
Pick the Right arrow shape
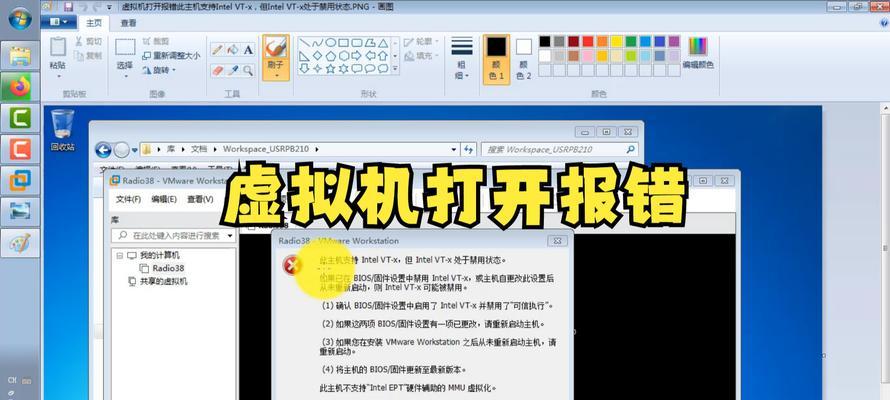356,56
